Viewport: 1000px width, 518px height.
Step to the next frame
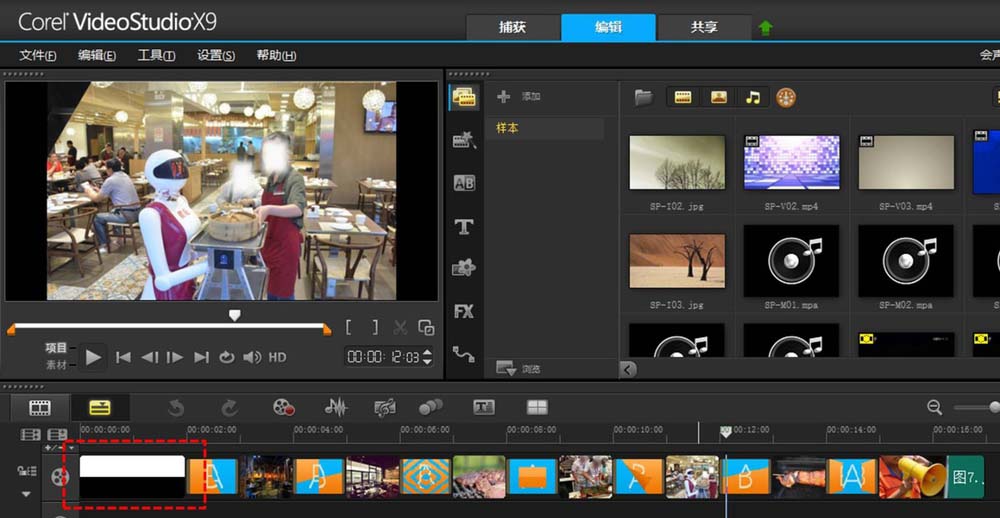click(x=175, y=357)
